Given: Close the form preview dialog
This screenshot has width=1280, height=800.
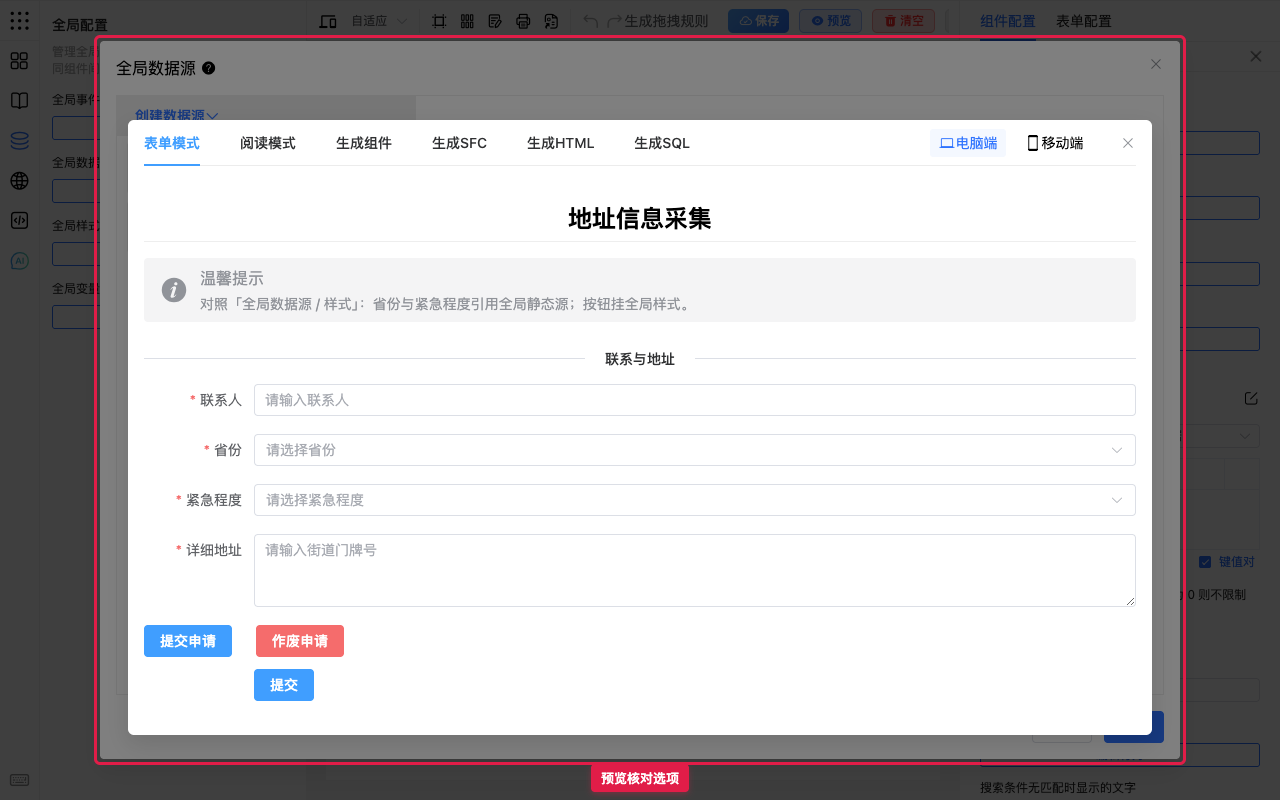Looking at the screenshot, I should point(1128,143).
